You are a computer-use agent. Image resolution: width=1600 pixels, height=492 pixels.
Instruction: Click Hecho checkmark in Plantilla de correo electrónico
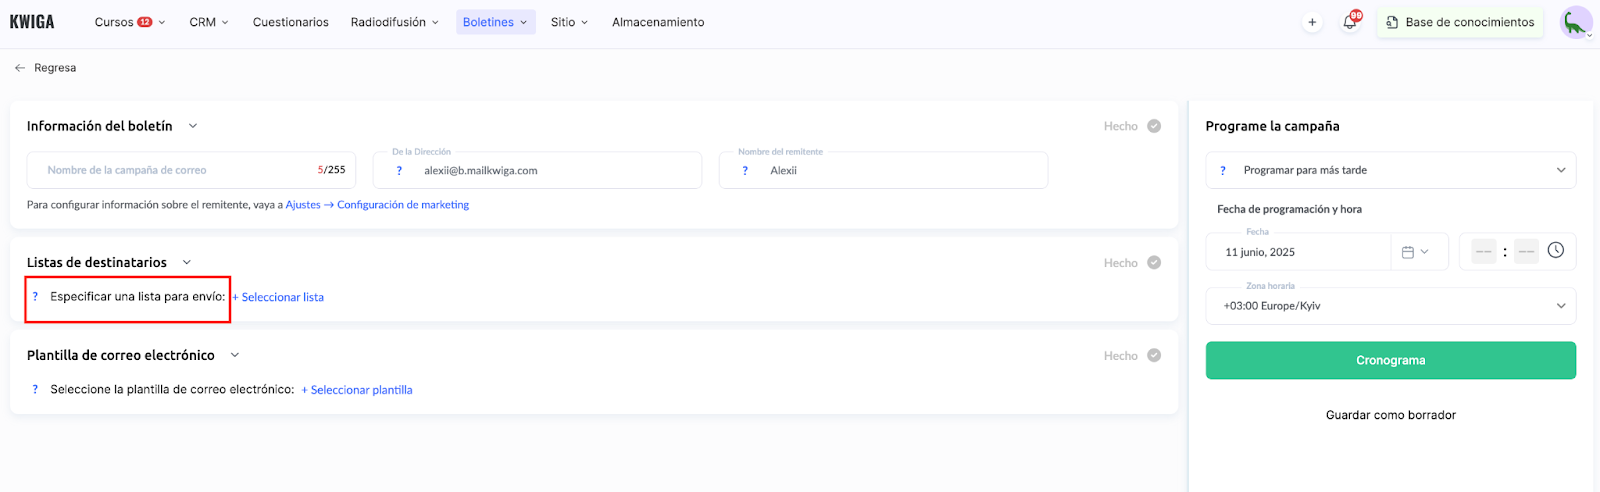1154,356
